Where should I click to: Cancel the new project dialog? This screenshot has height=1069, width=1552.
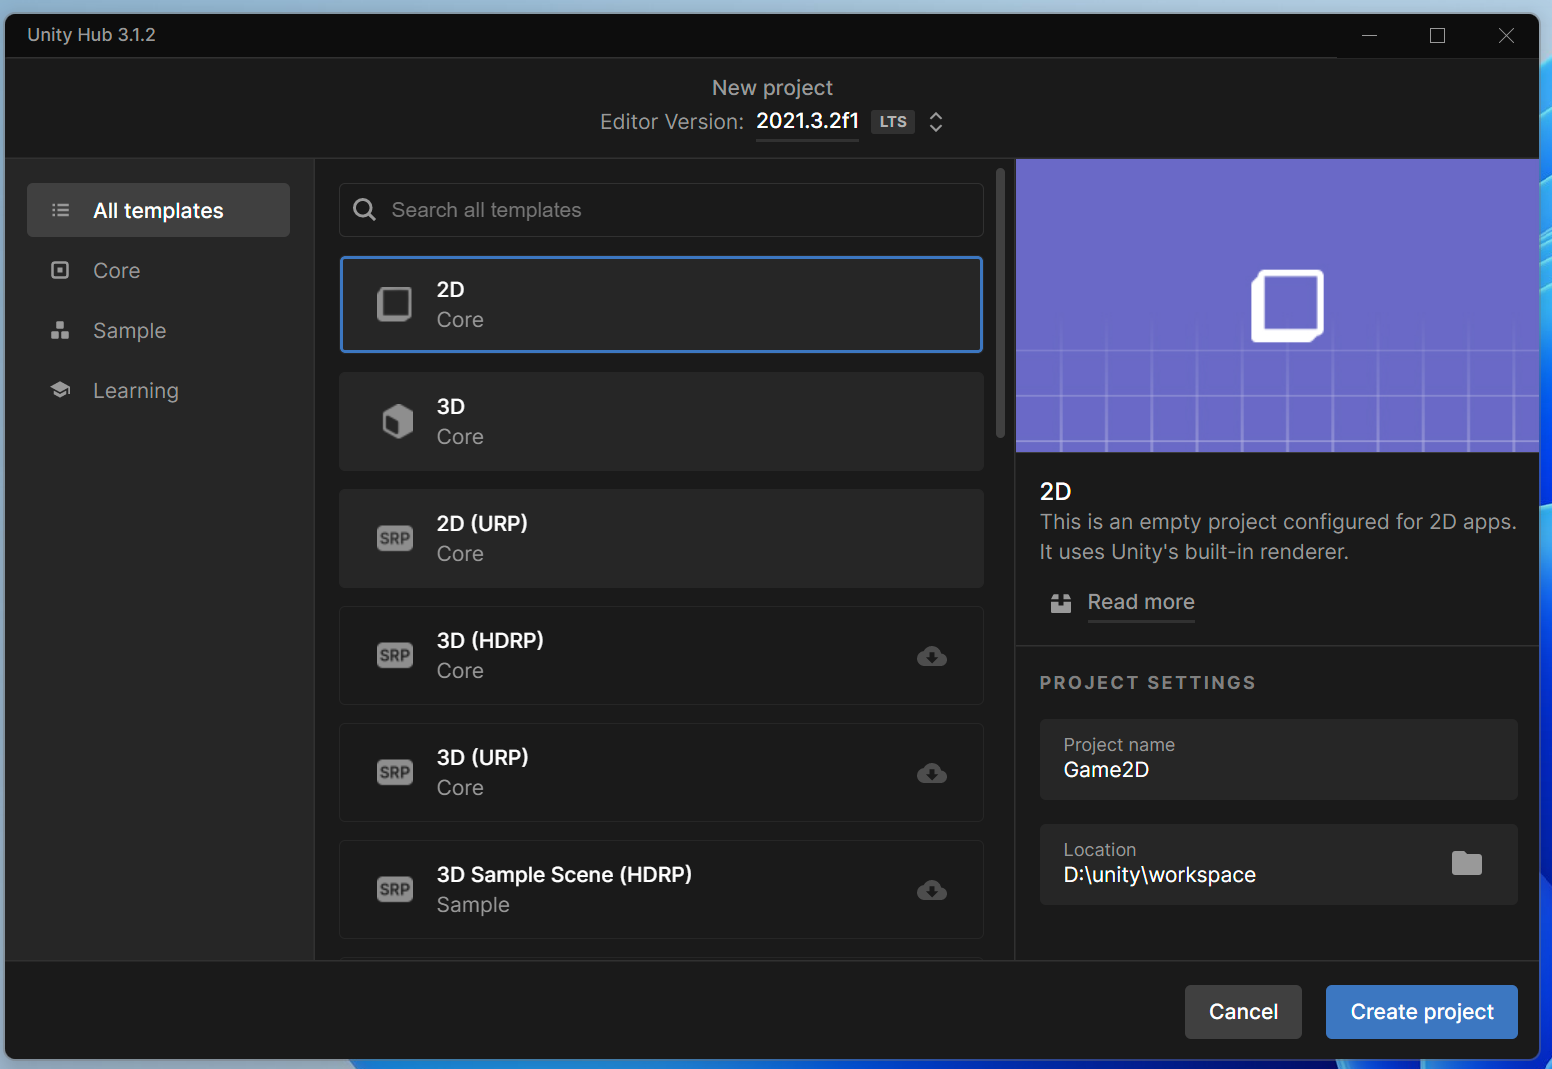(x=1243, y=1012)
